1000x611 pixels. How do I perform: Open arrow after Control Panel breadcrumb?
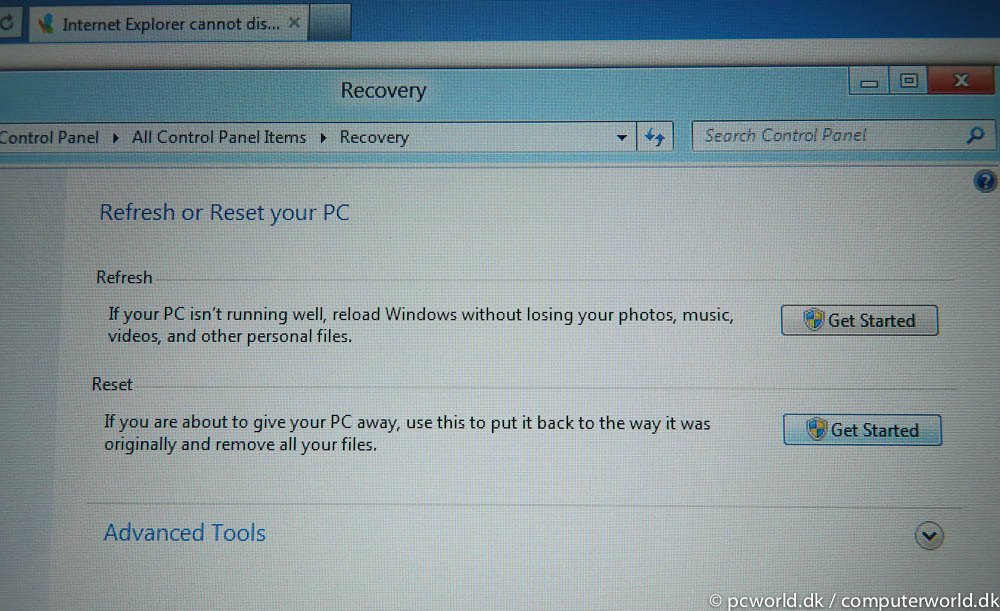(x=115, y=137)
